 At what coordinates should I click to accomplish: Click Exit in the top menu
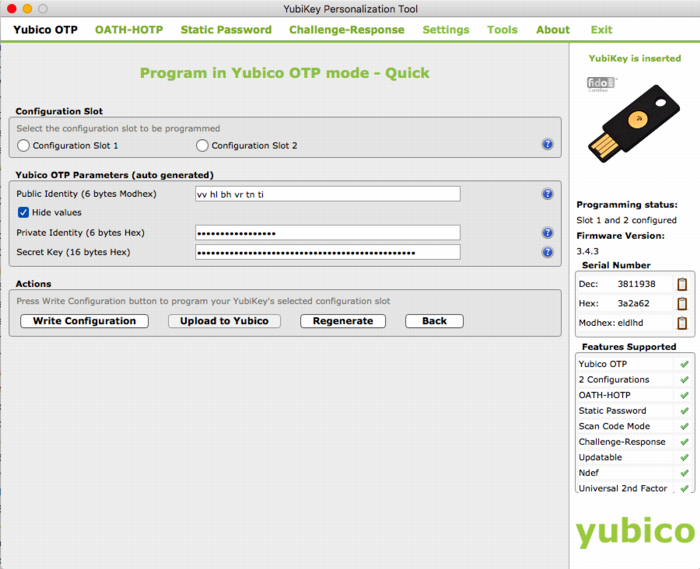coord(601,30)
